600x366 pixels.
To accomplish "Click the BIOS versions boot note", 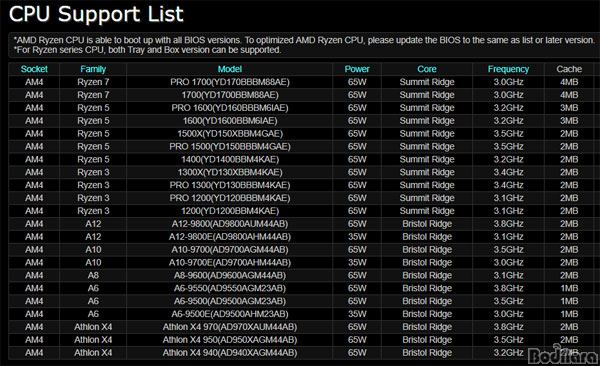I will coord(304,40).
